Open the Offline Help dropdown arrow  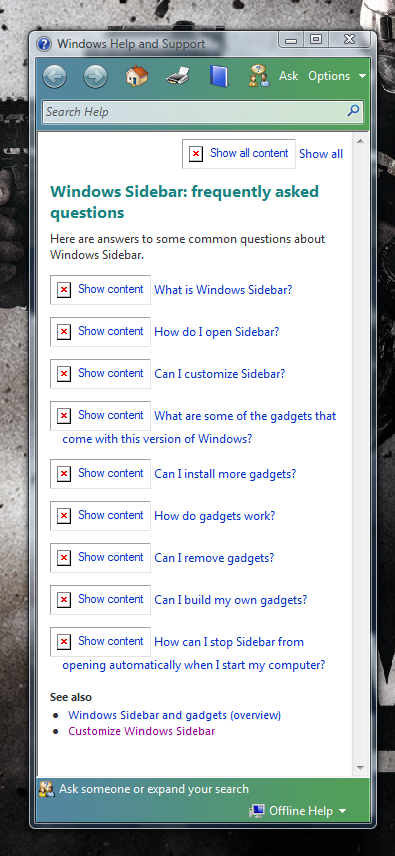tap(343, 811)
